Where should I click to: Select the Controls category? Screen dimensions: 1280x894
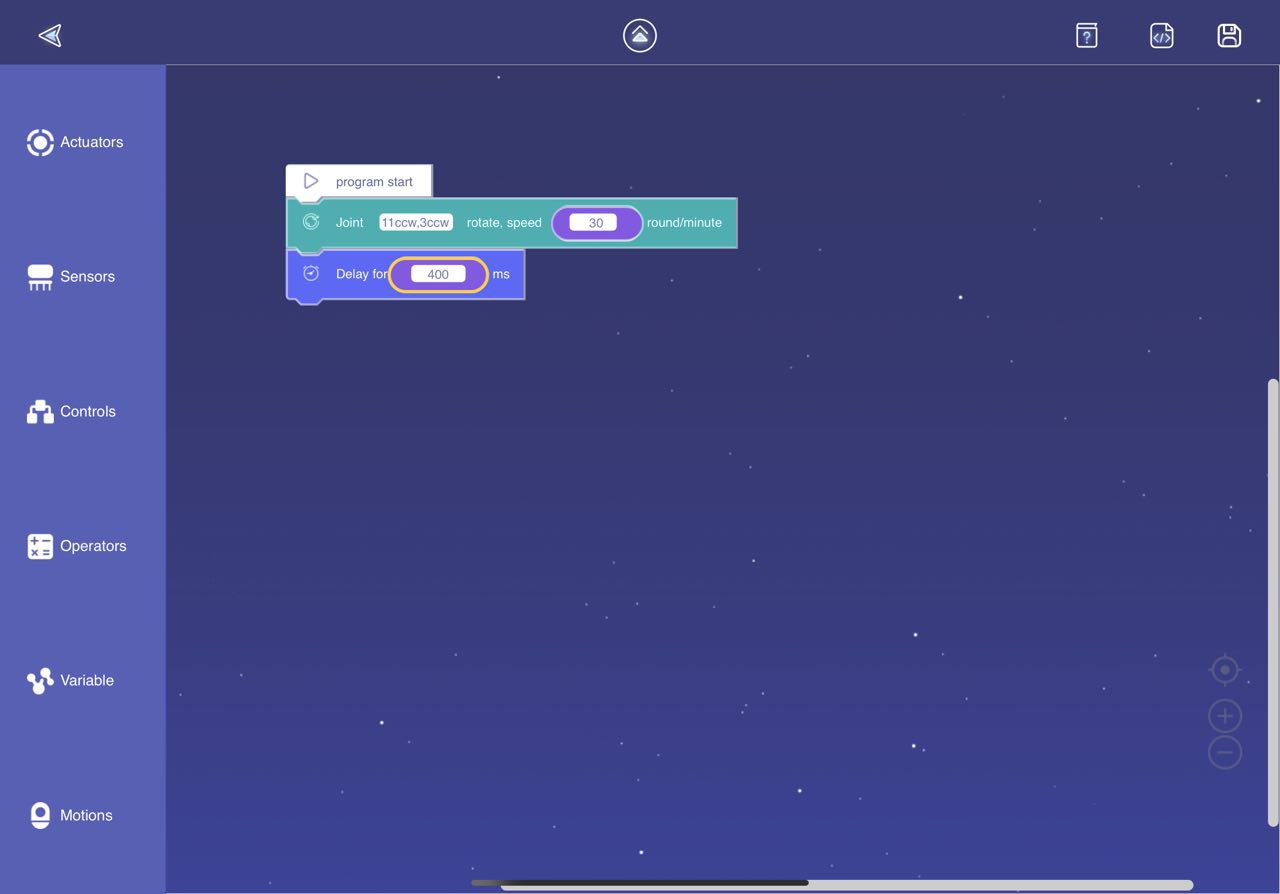click(72, 411)
